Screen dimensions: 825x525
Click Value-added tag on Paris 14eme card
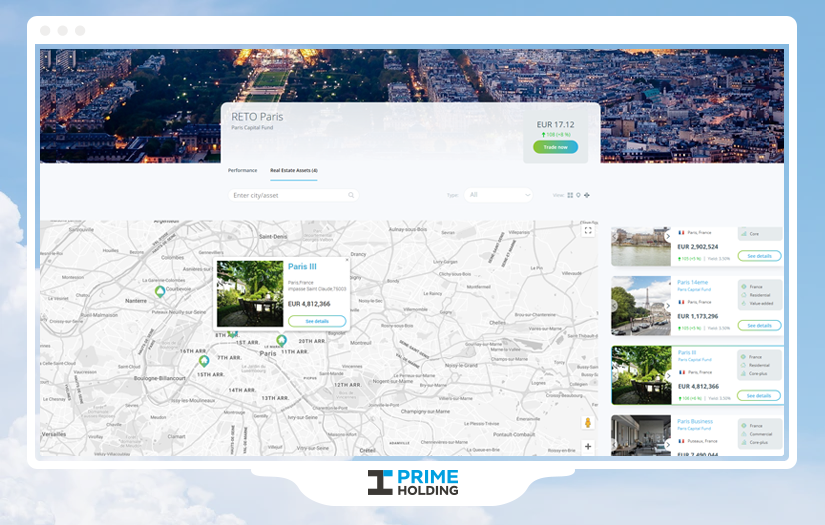tap(761, 304)
